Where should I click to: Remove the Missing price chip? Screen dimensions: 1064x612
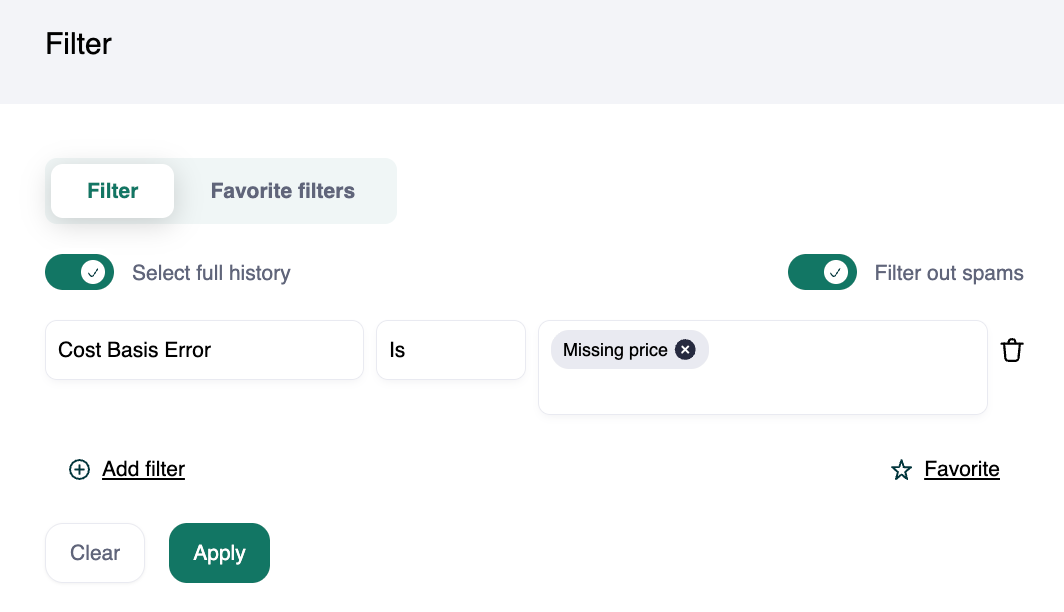tap(685, 350)
